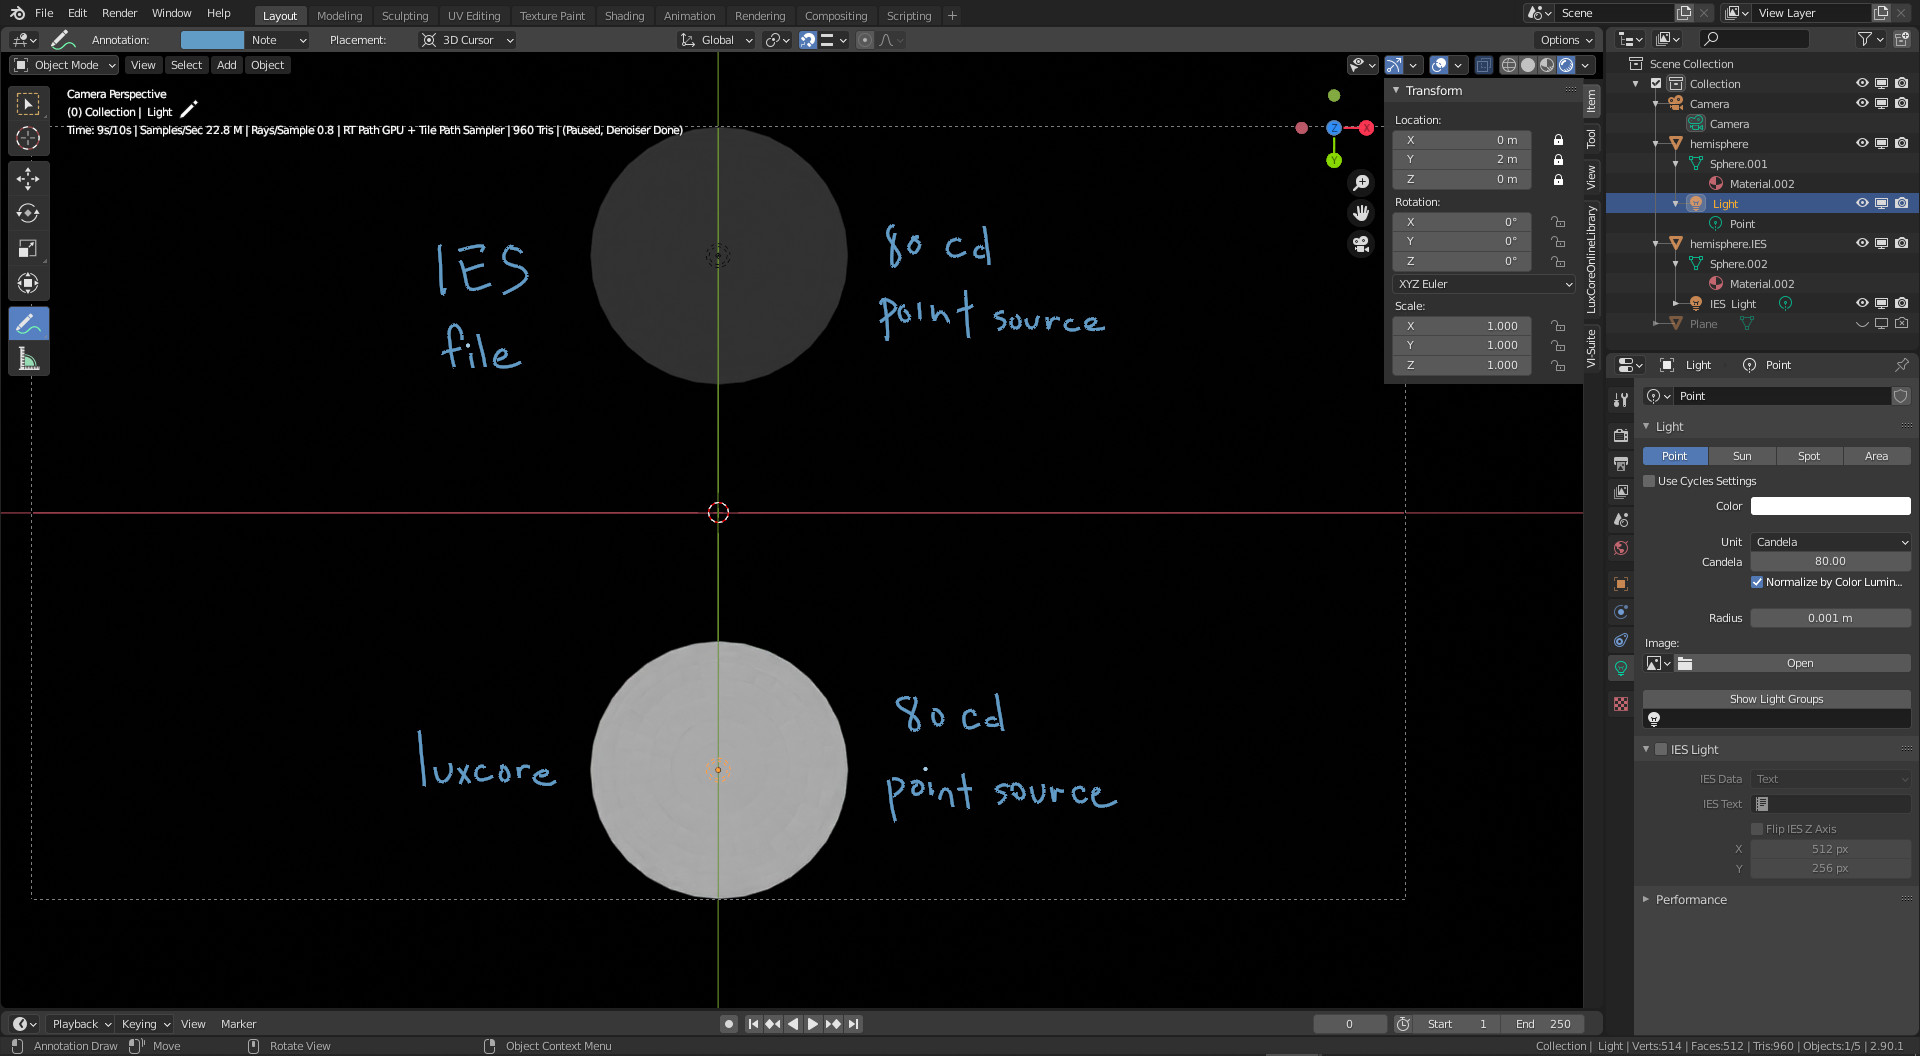The width and height of the screenshot is (1920, 1056).
Task: Expand the Performance panel
Action: [1690, 900]
